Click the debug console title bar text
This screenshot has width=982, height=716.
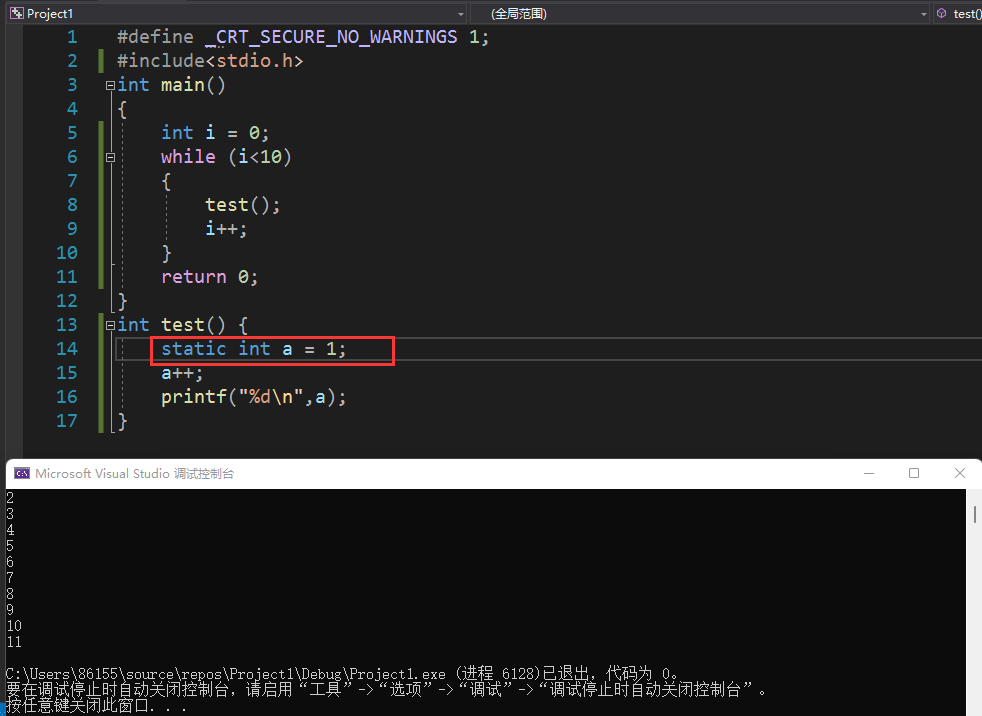coord(134,474)
